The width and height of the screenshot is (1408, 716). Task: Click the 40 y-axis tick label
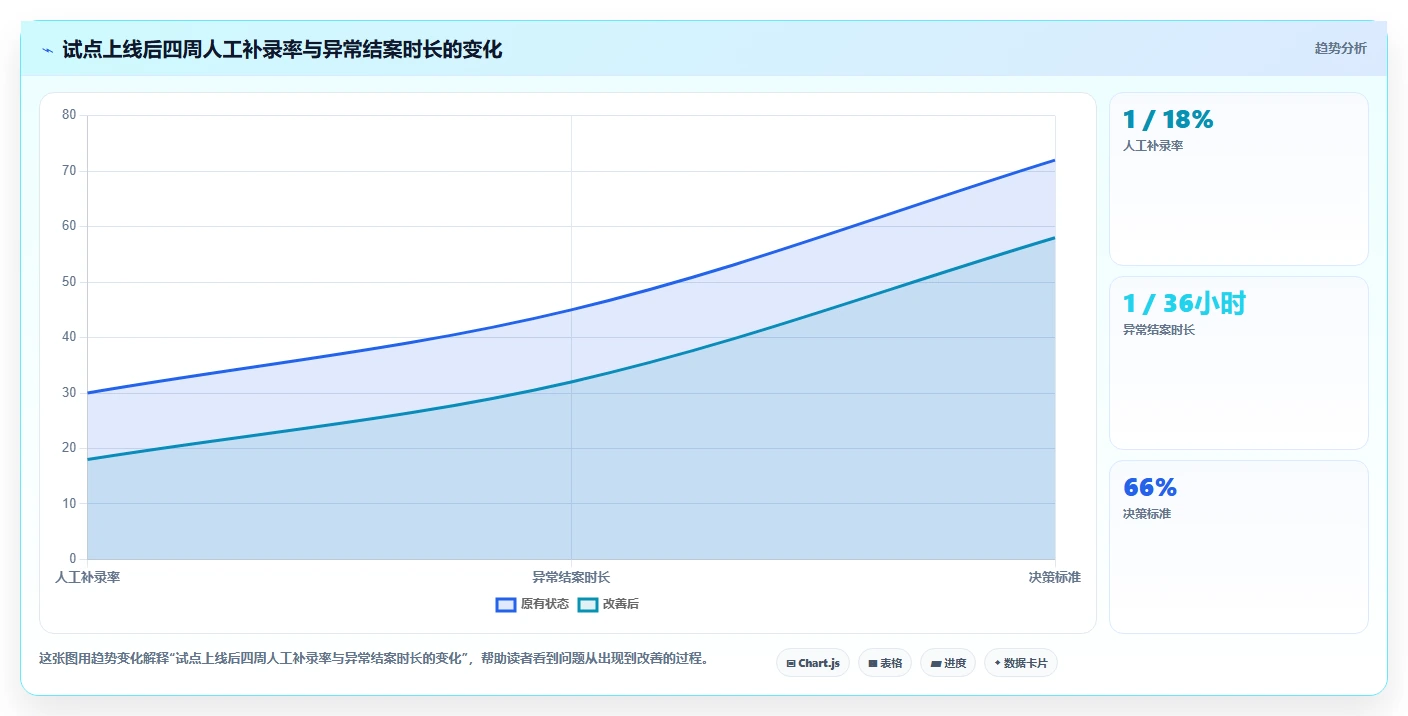coord(69,337)
